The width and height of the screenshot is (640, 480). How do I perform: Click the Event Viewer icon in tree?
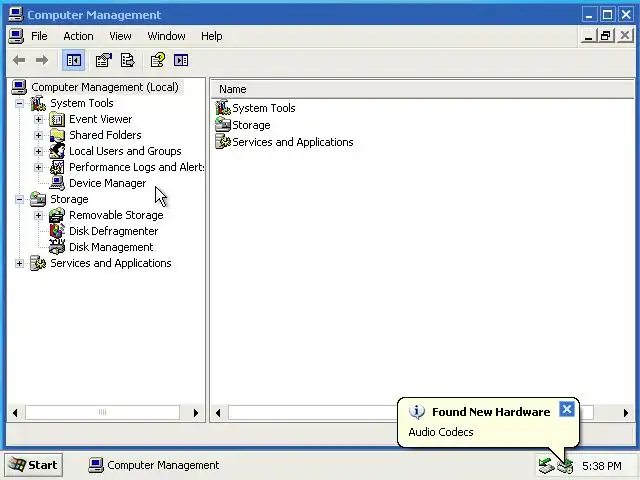[x=57, y=119]
